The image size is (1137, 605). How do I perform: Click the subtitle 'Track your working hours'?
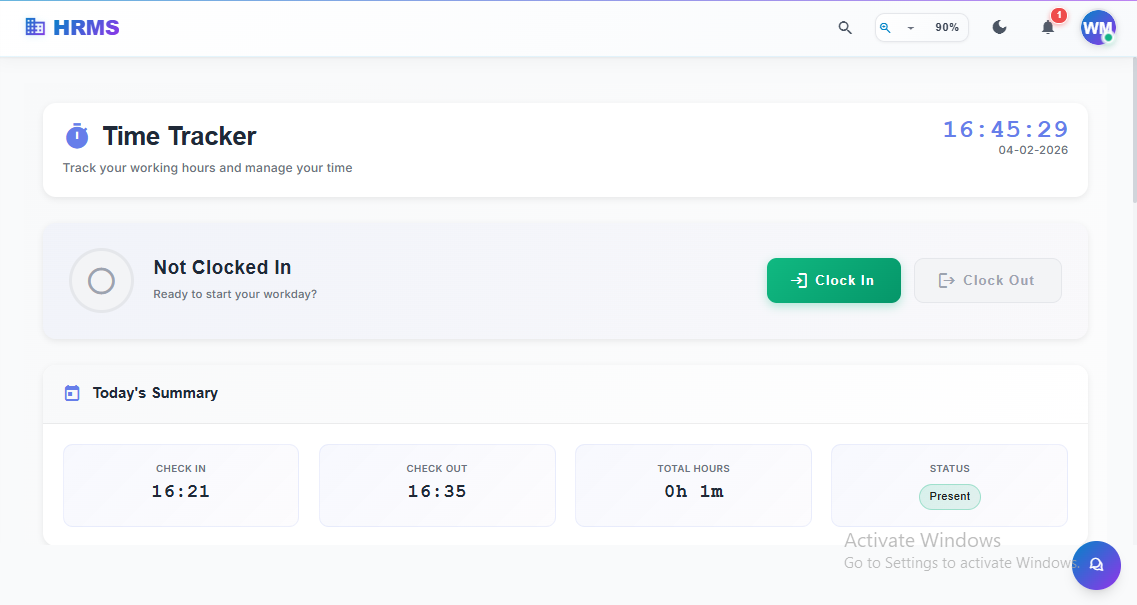(207, 168)
